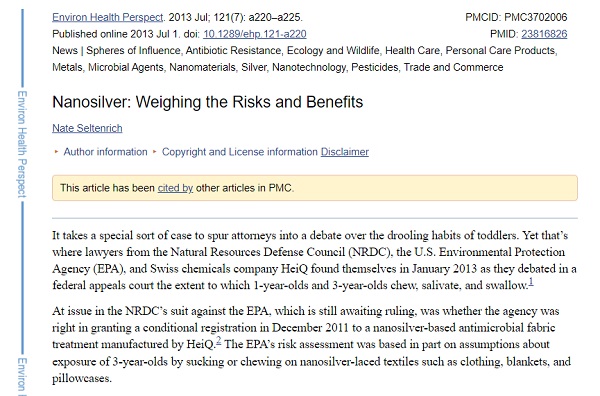Click the article title 'Nanosilver: Weighing the Risks and Benefits'
The width and height of the screenshot is (600, 396).
[x=207, y=102]
